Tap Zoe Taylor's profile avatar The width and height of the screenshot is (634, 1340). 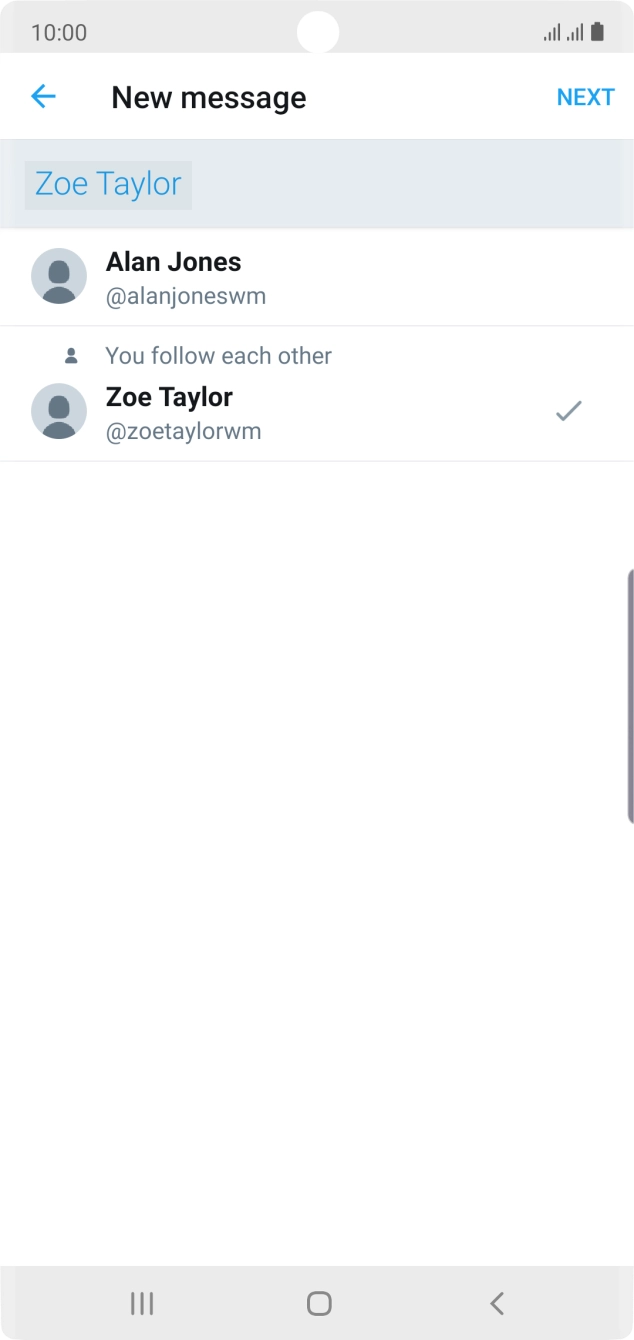pyautogui.click(x=59, y=411)
